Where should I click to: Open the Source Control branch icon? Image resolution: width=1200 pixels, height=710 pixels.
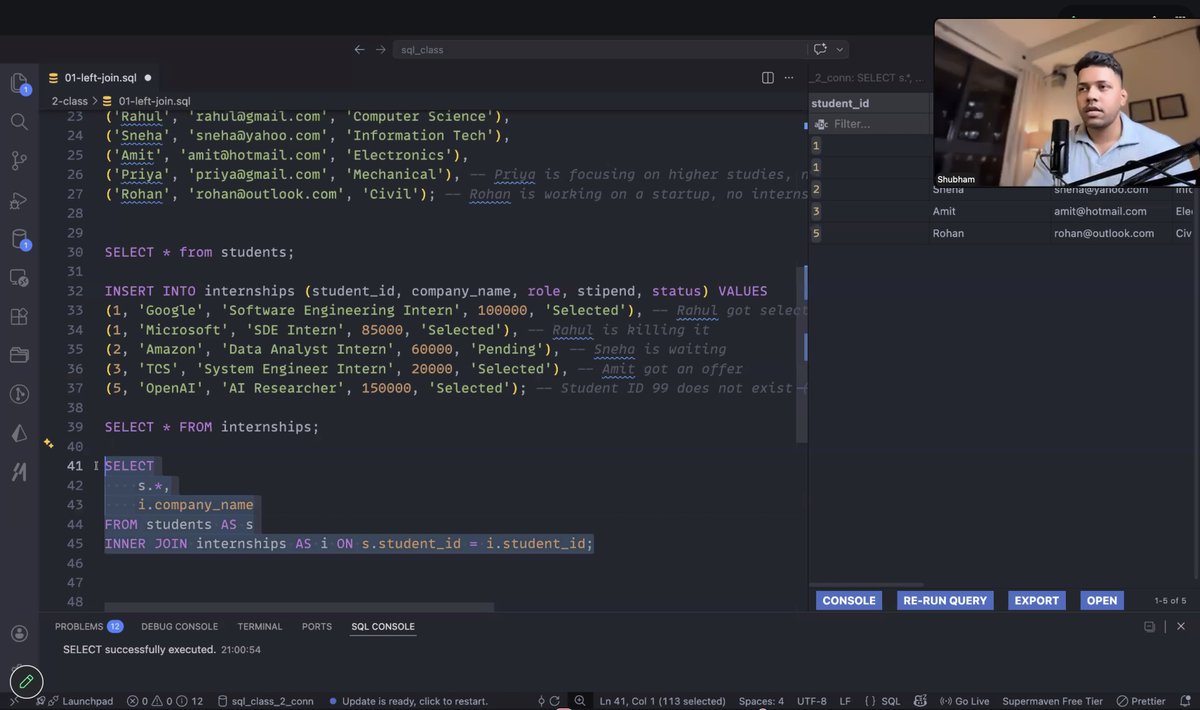[19, 160]
